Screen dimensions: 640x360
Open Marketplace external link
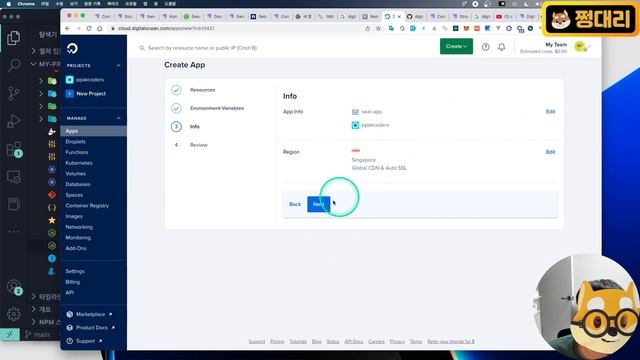(x=90, y=314)
